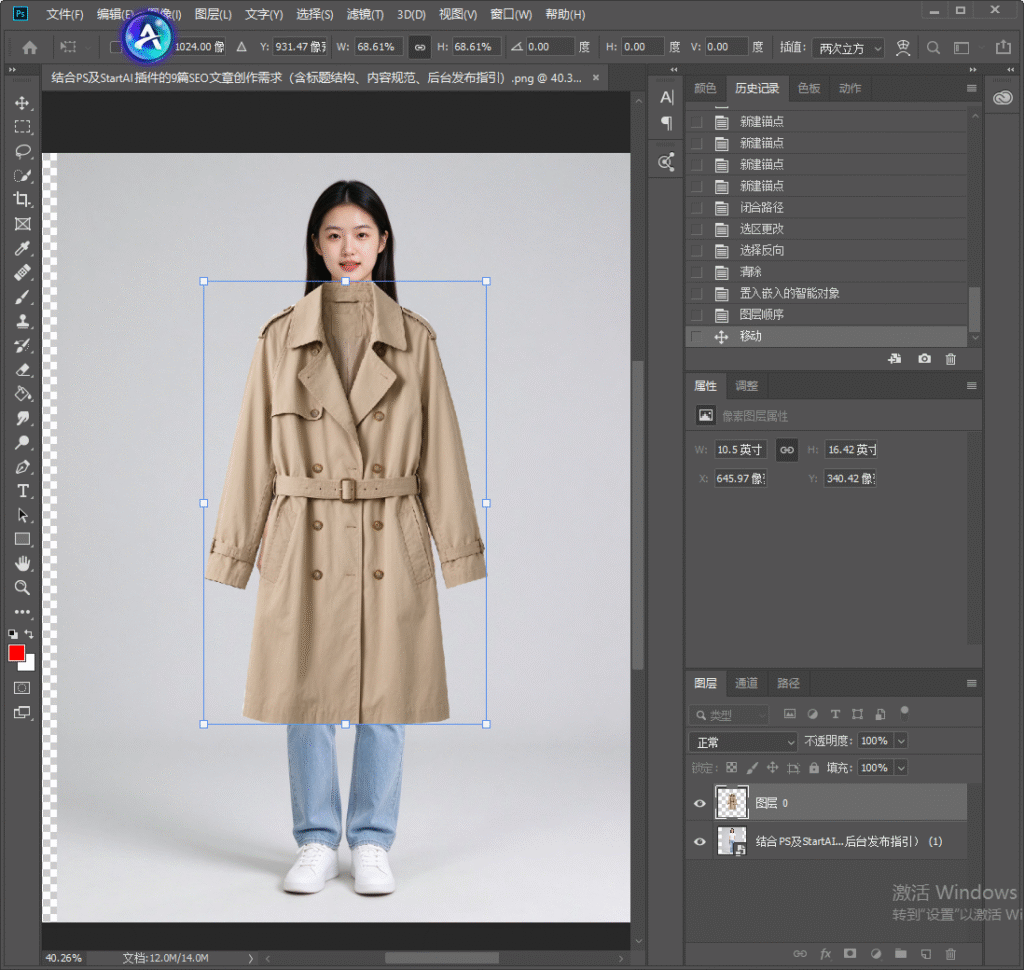This screenshot has width=1024, height=970.
Task: Select the Crop tool
Action: click(22, 199)
